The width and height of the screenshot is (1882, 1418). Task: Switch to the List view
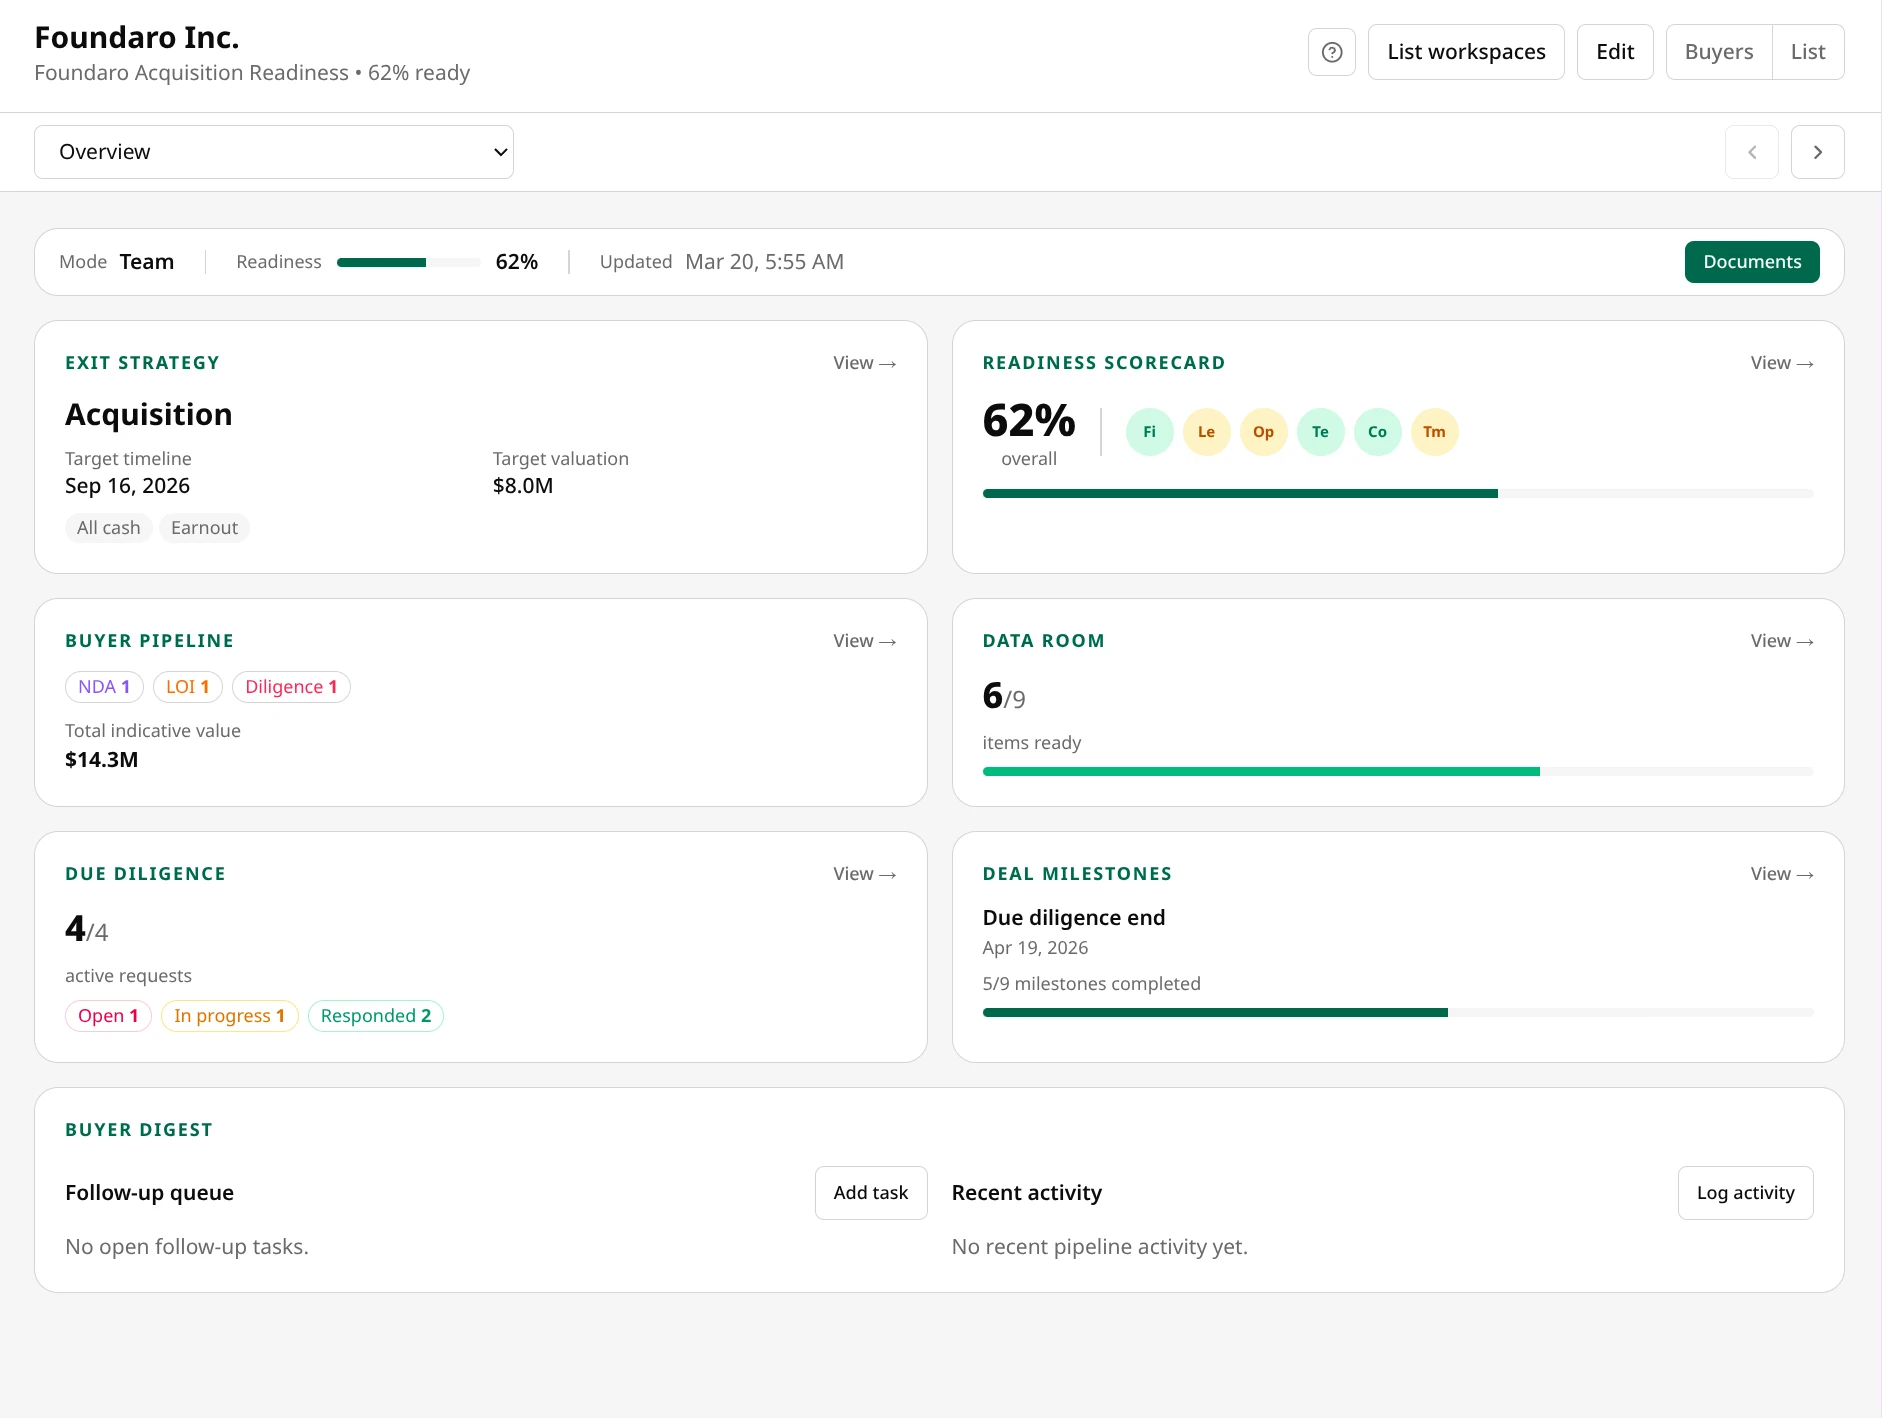point(1808,51)
